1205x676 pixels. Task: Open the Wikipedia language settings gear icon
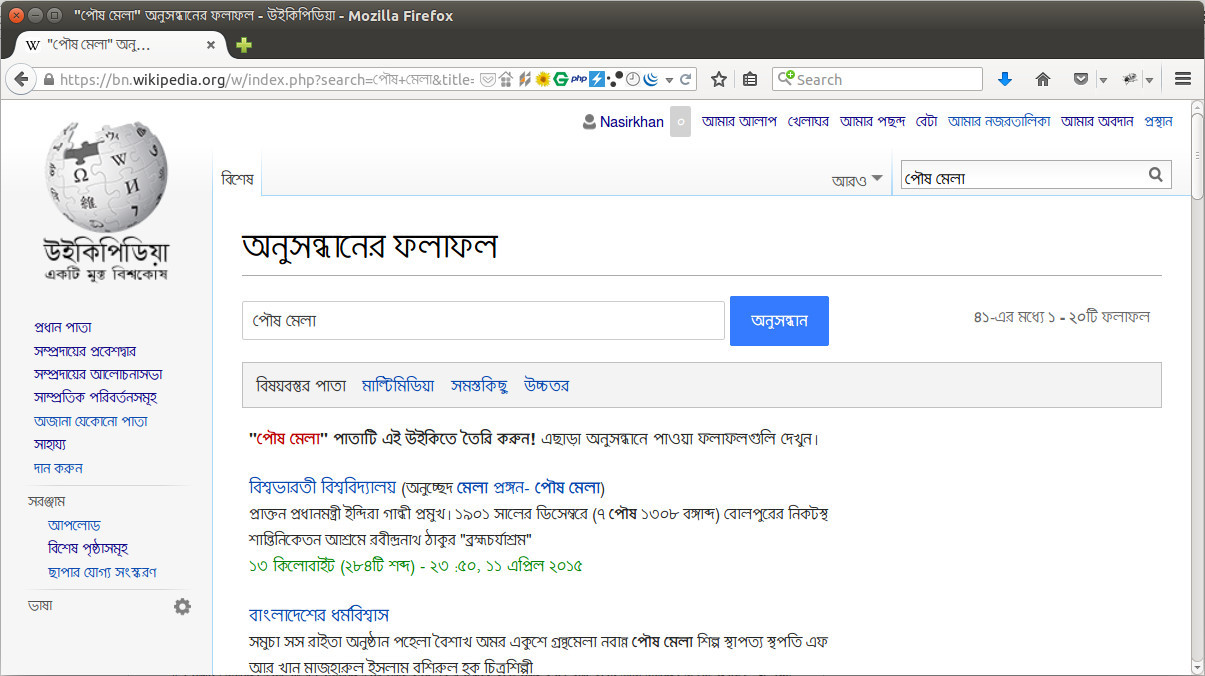pos(181,605)
